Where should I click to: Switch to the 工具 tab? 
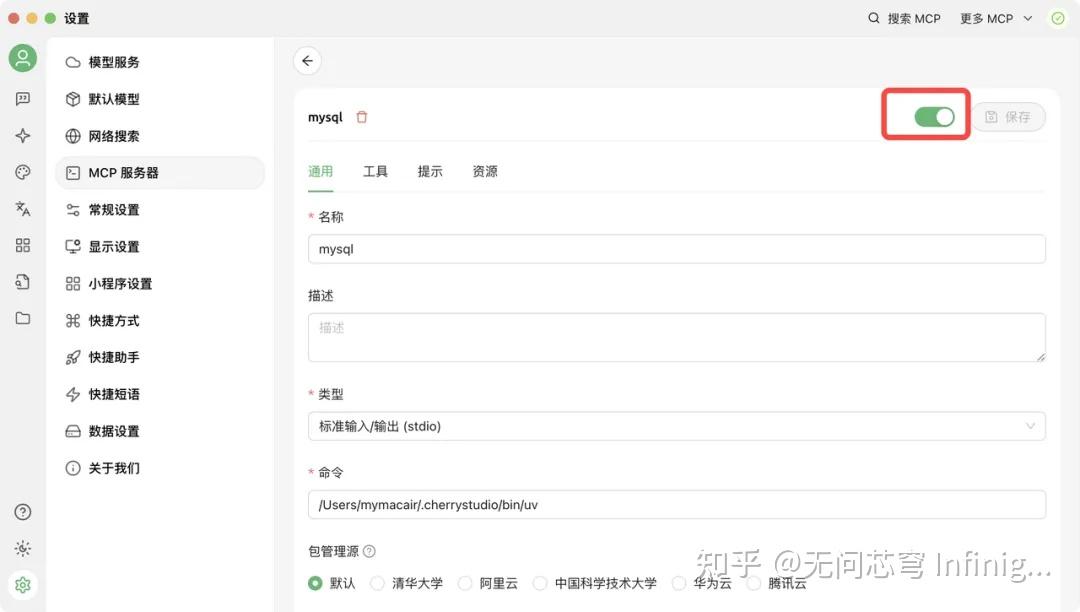coord(375,171)
